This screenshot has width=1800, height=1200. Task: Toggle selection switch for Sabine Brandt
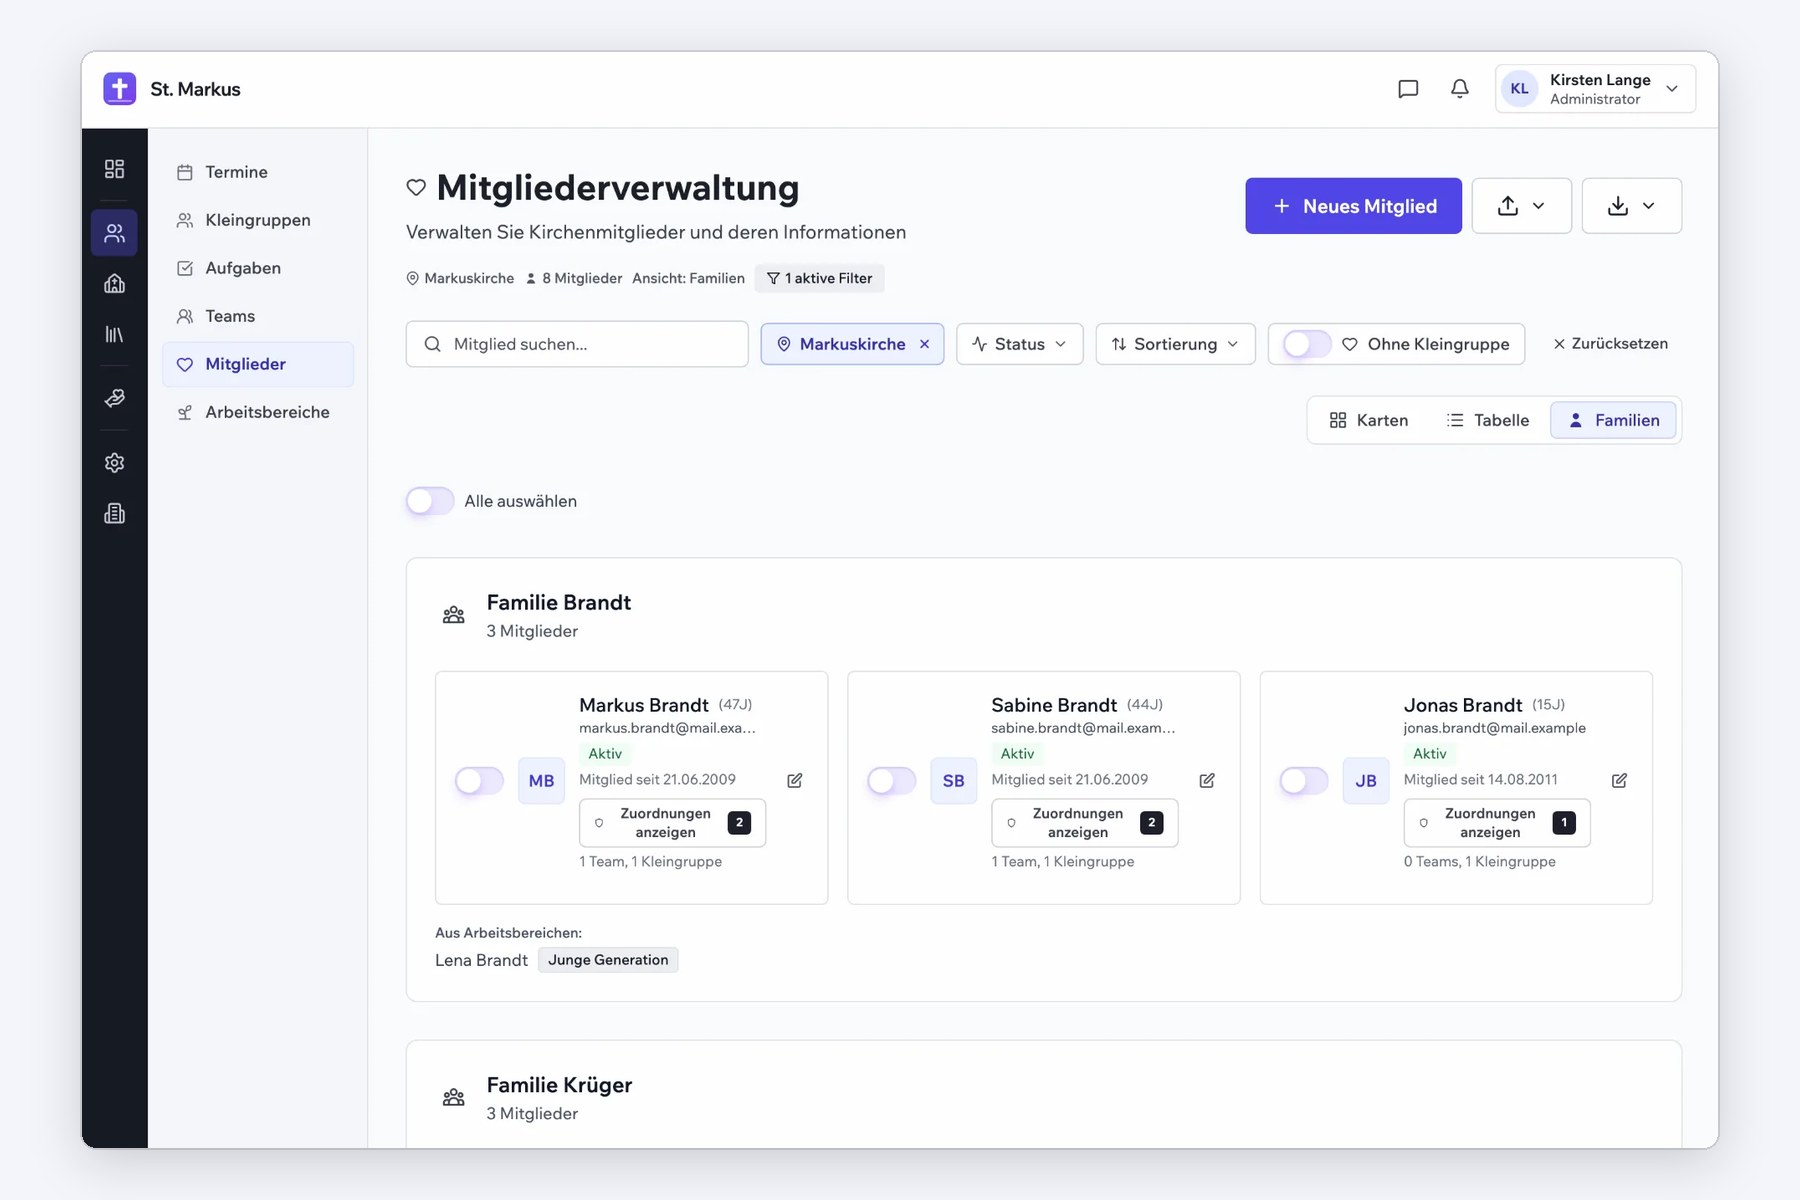[892, 781]
